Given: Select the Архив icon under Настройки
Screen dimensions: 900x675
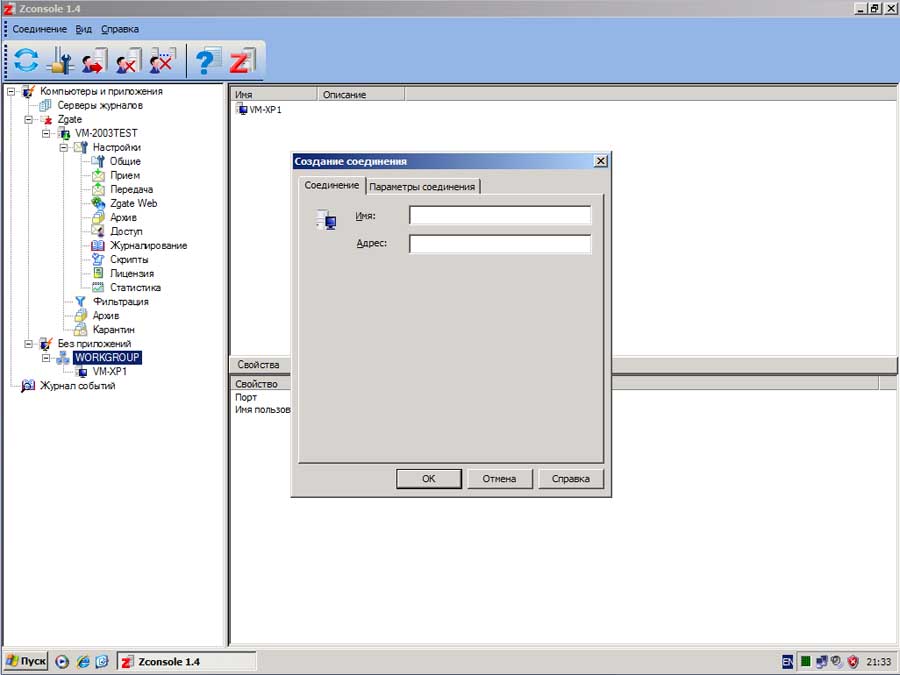Looking at the screenshot, I should coord(98,218).
